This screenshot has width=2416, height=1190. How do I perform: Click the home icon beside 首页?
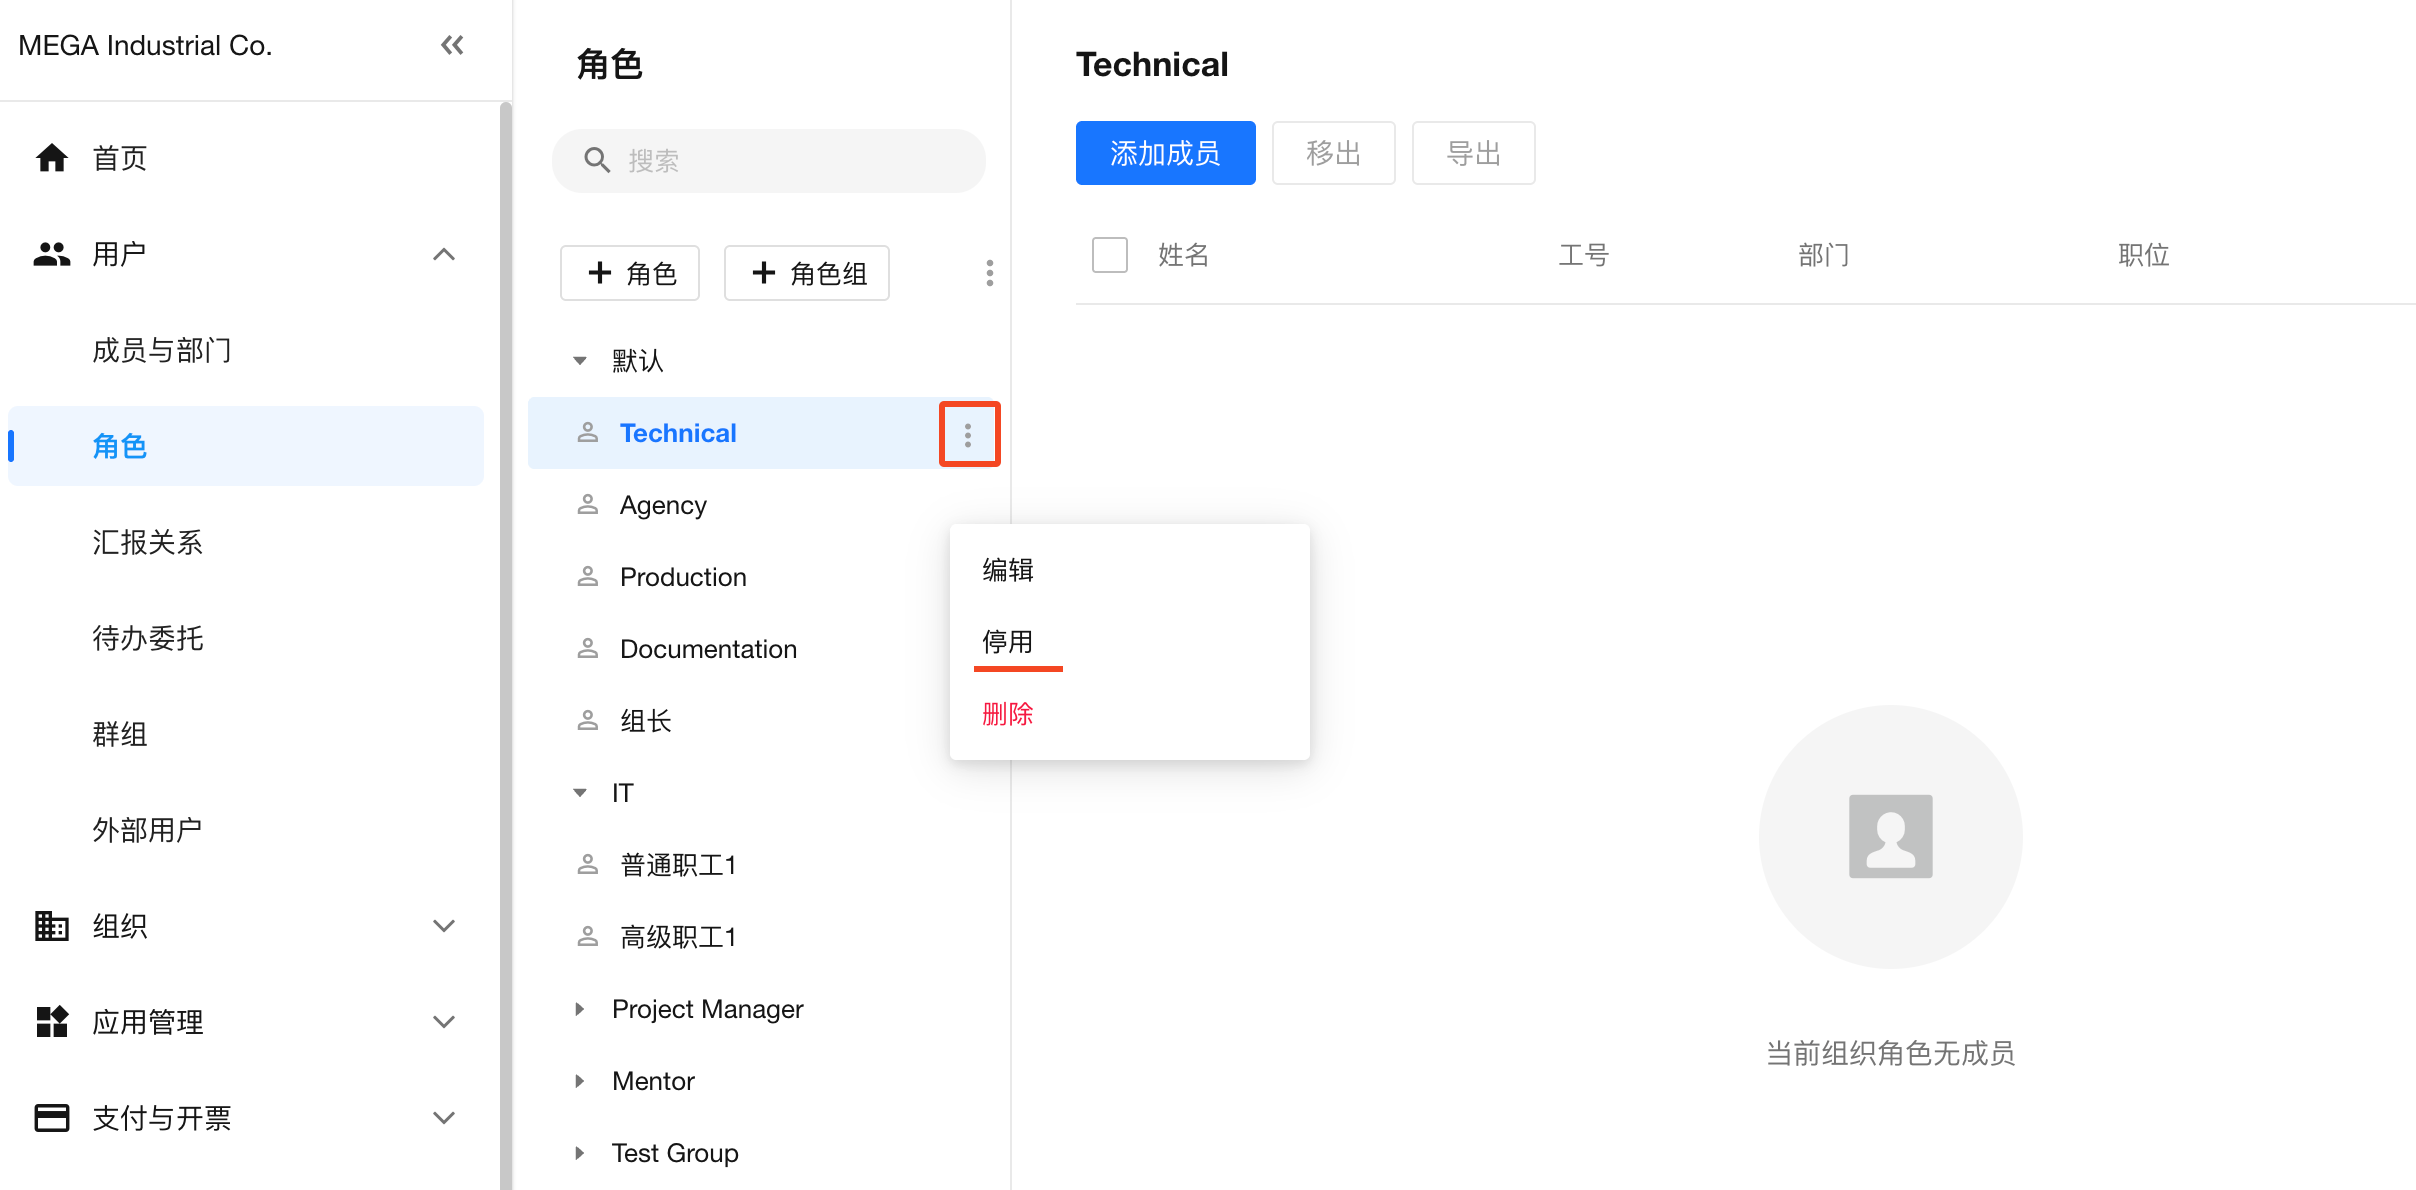click(52, 158)
